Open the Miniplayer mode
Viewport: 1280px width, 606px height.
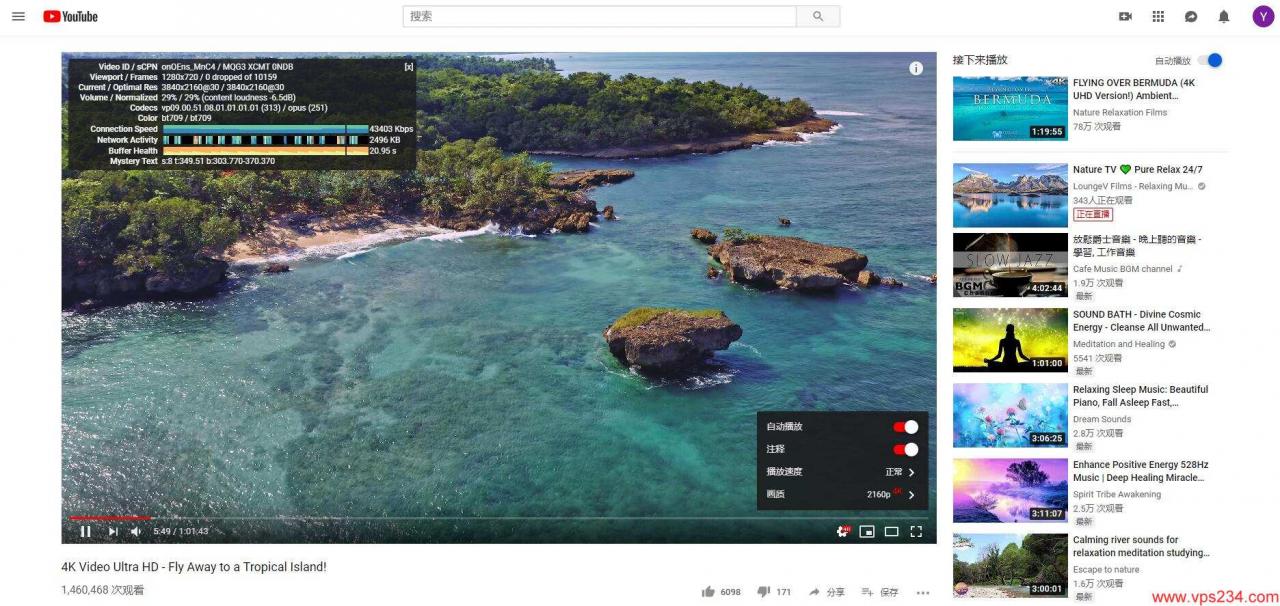866,531
